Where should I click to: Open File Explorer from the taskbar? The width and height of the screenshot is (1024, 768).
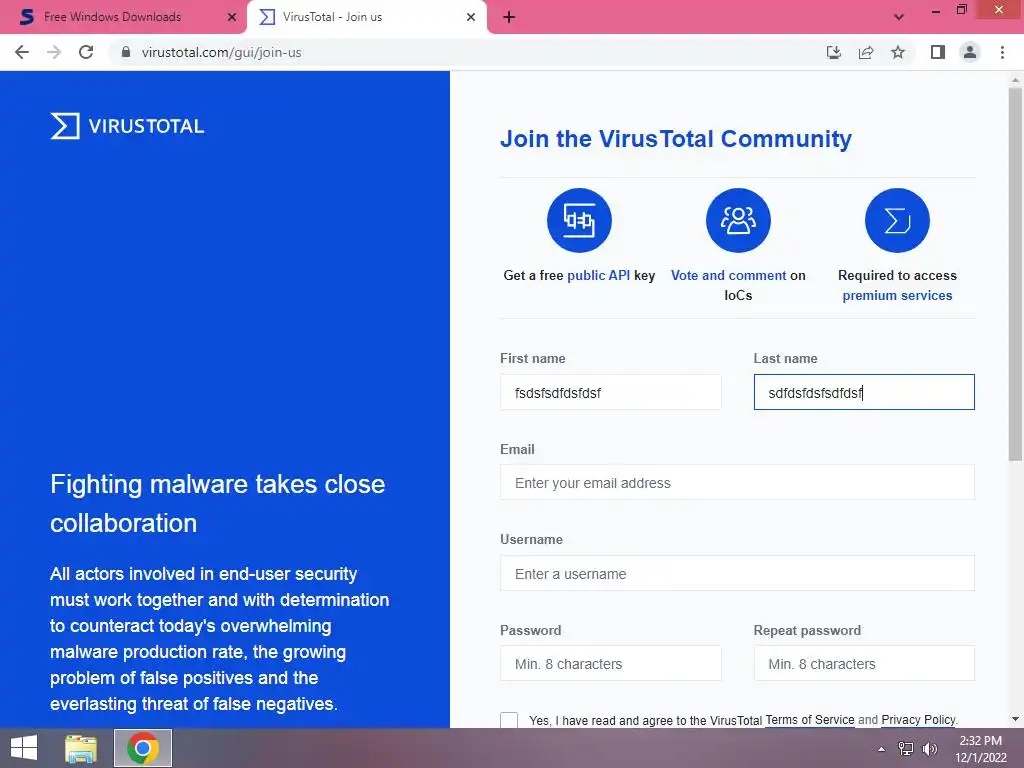point(81,748)
